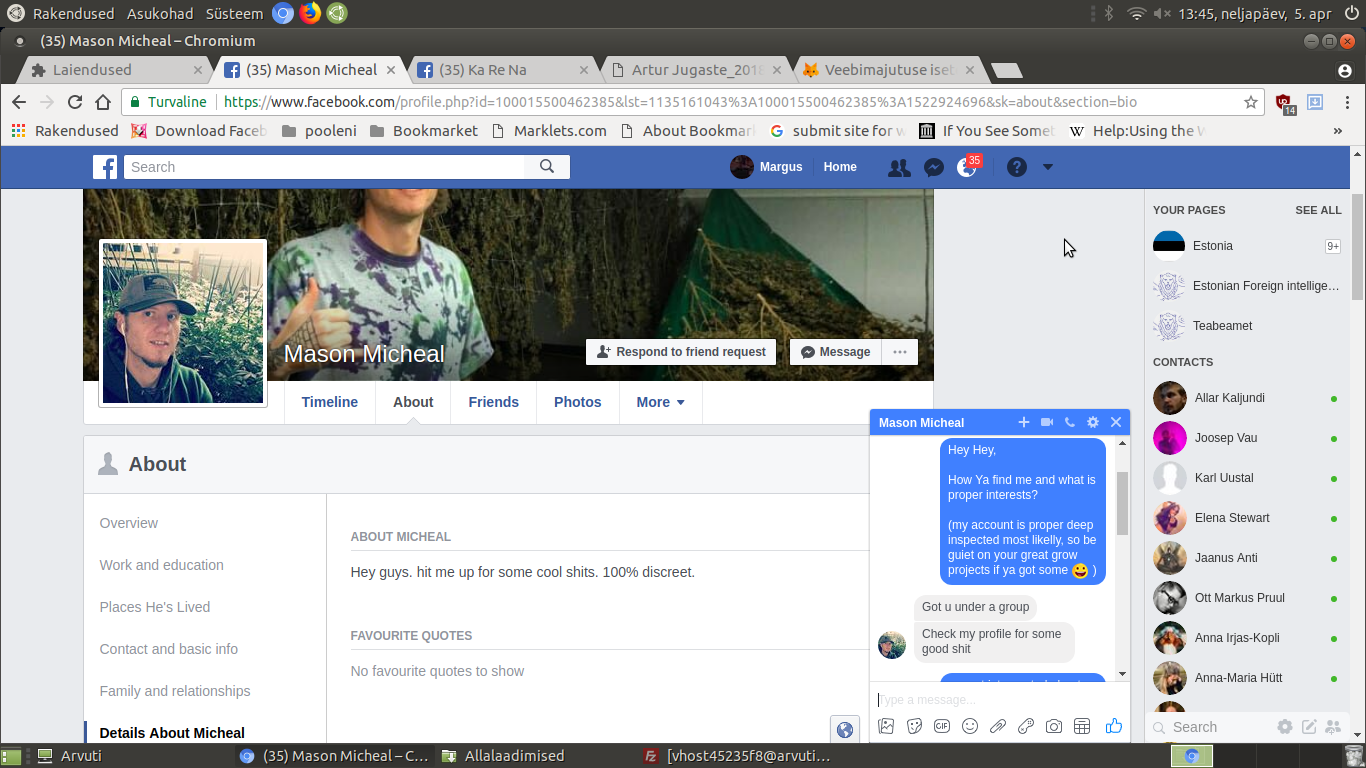Open chat options gear in Mason Micheal chat
Image resolution: width=1366 pixels, height=768 pixels.
click(1093, 423)
